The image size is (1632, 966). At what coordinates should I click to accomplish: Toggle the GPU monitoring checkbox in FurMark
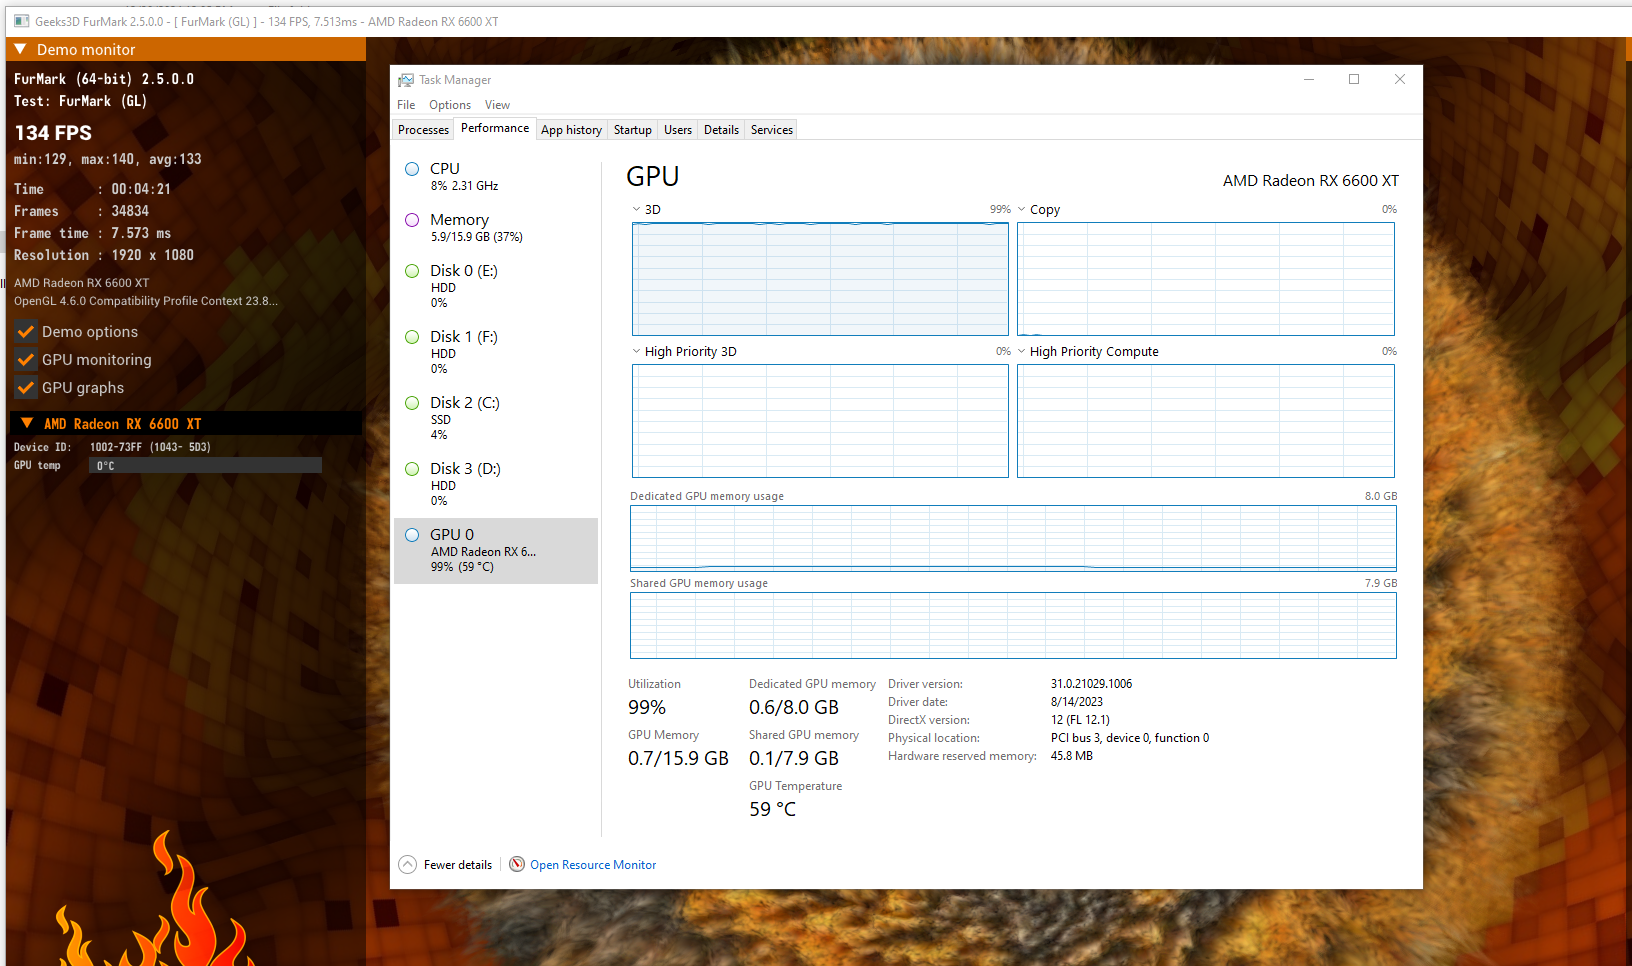point(26,360)
